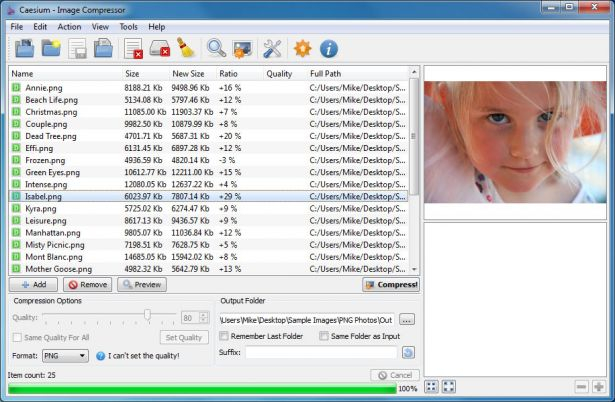The width and height of the screenshot is (615, 402).
Task: Click the fit to window preview icon
Action: pos(431,386)
